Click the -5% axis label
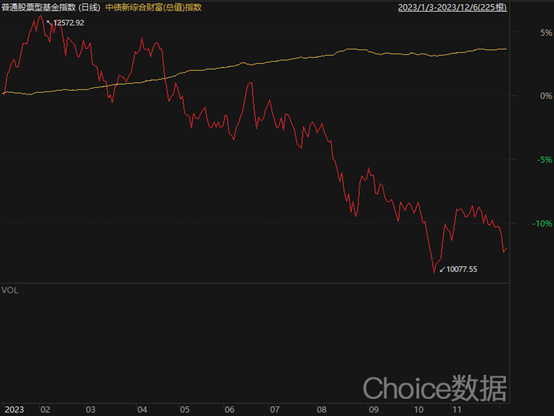The image size is (554, 416). [544, 160]
